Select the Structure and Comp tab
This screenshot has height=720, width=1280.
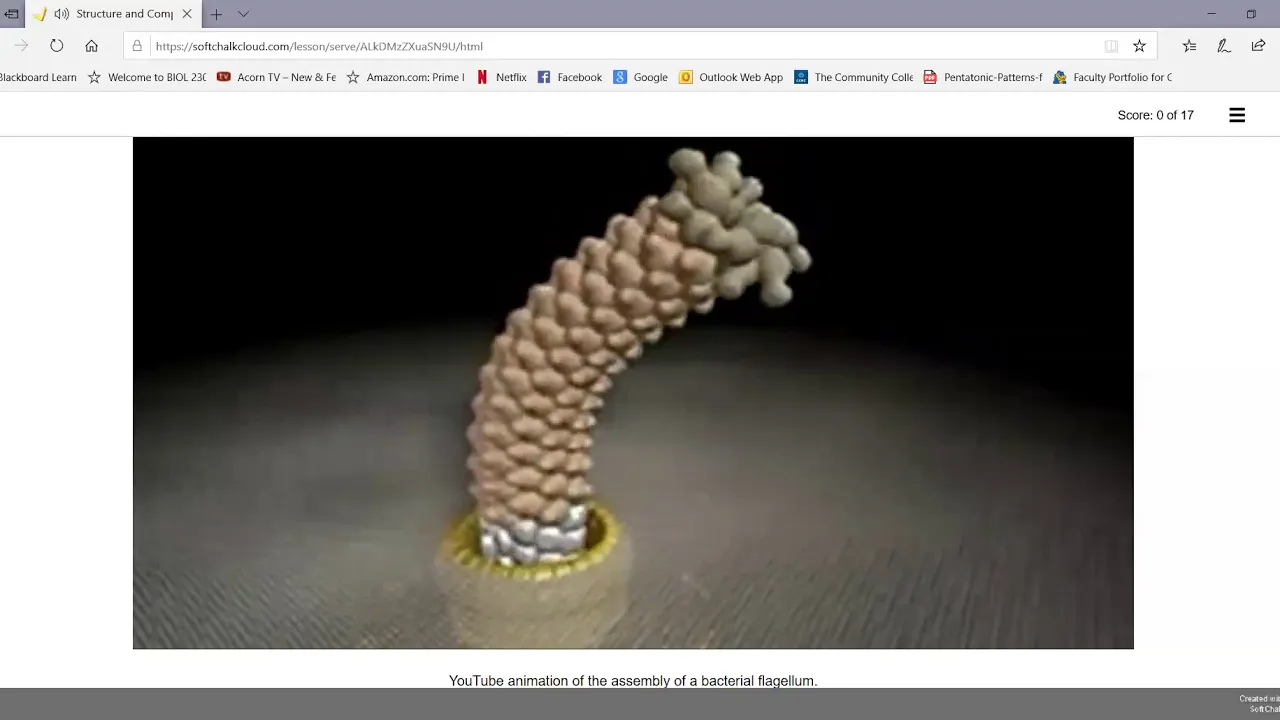113,14
